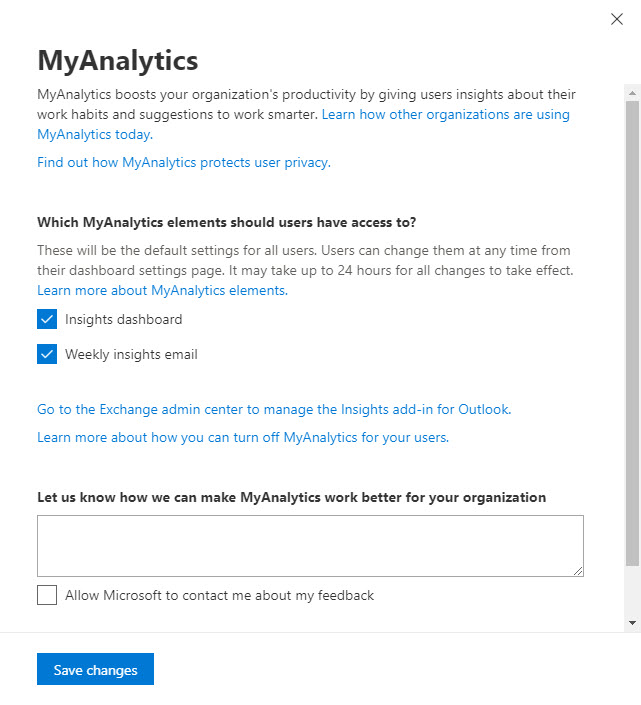Viewport: 641px width, 705px height.
Task: Go to the Exchange admin center link
Action: click(273, 409)
